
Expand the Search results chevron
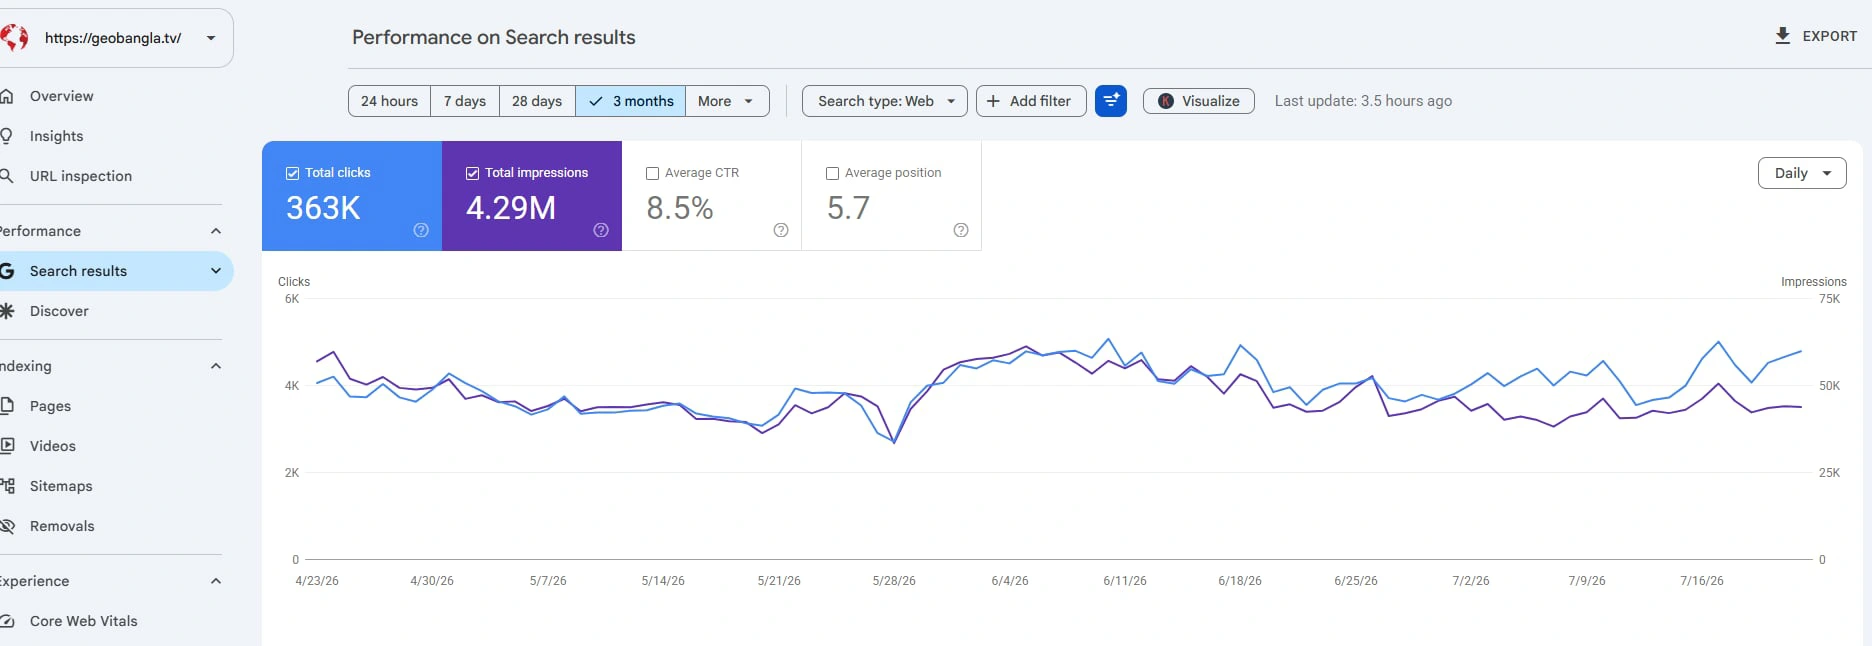216,271
